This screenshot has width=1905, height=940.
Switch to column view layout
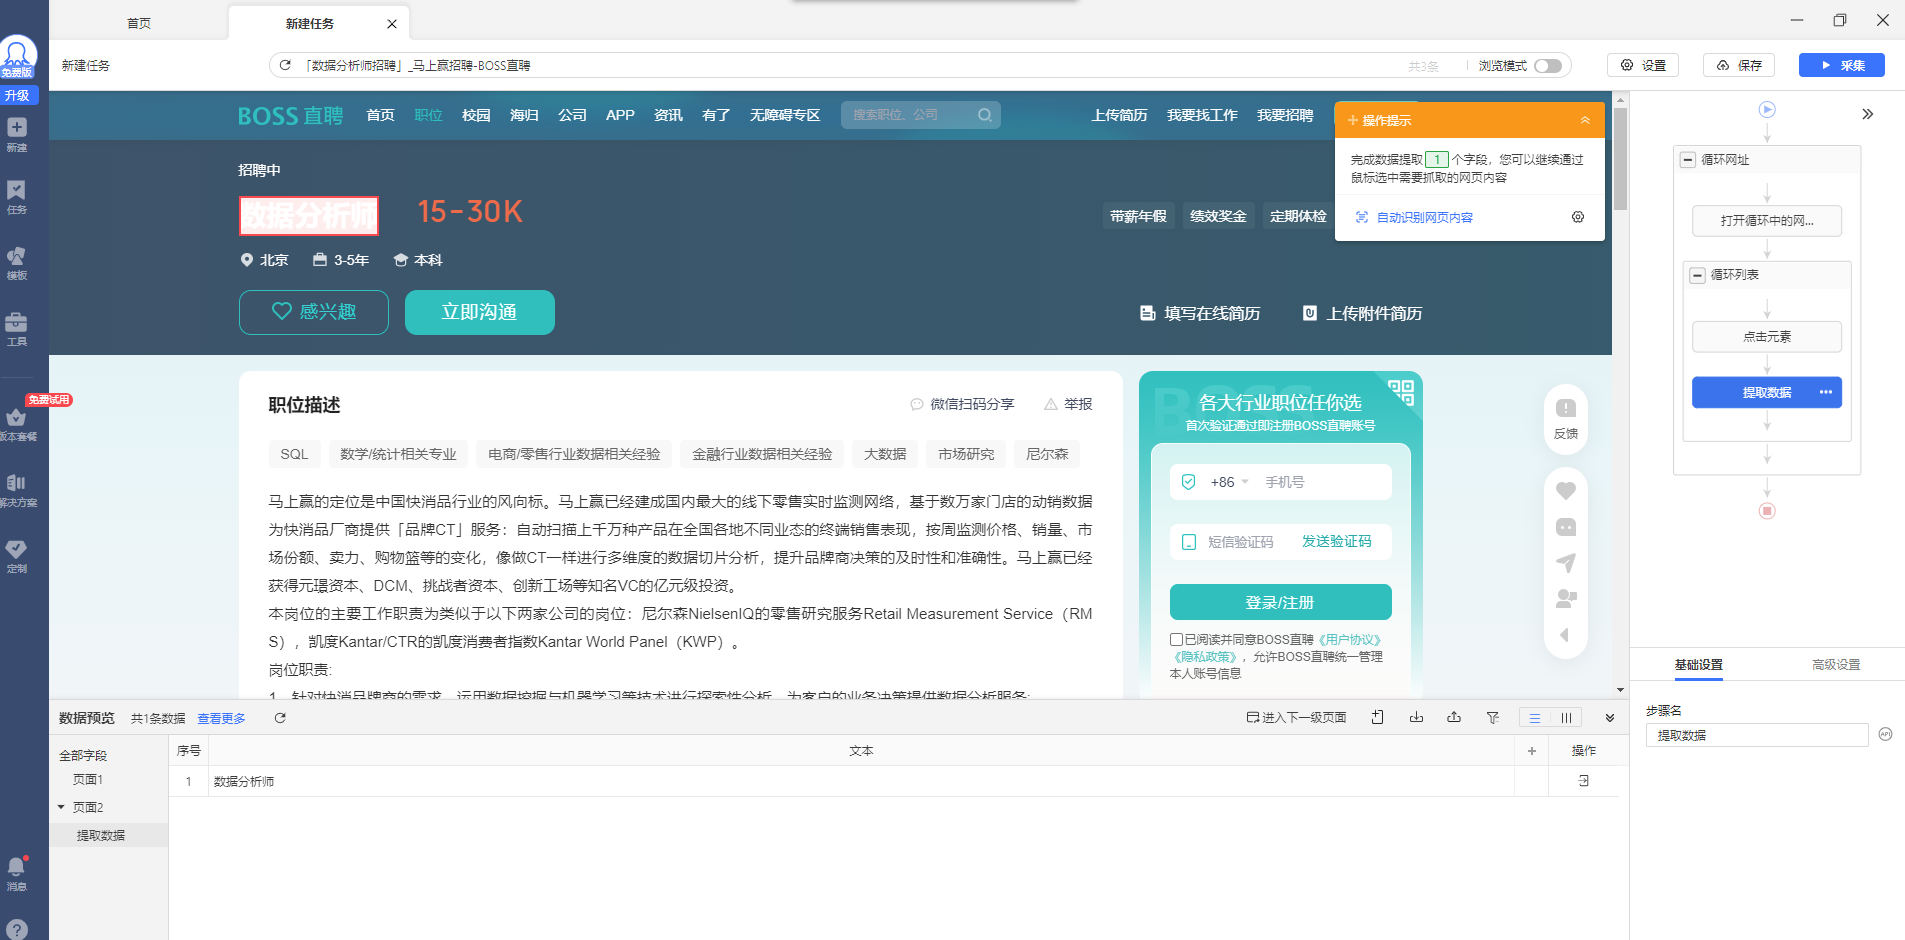tap(1566, 717)
